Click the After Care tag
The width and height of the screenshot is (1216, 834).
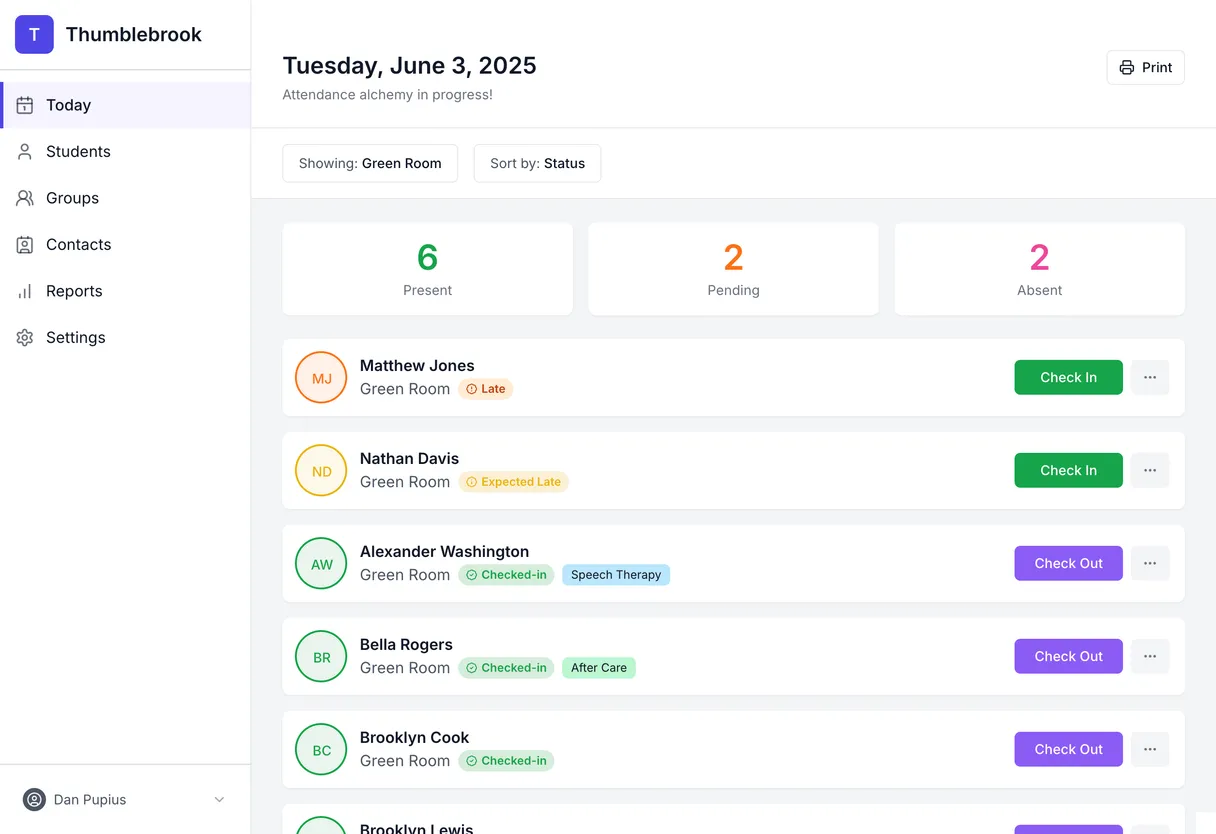pyautogui.click(x=599, y=668)
